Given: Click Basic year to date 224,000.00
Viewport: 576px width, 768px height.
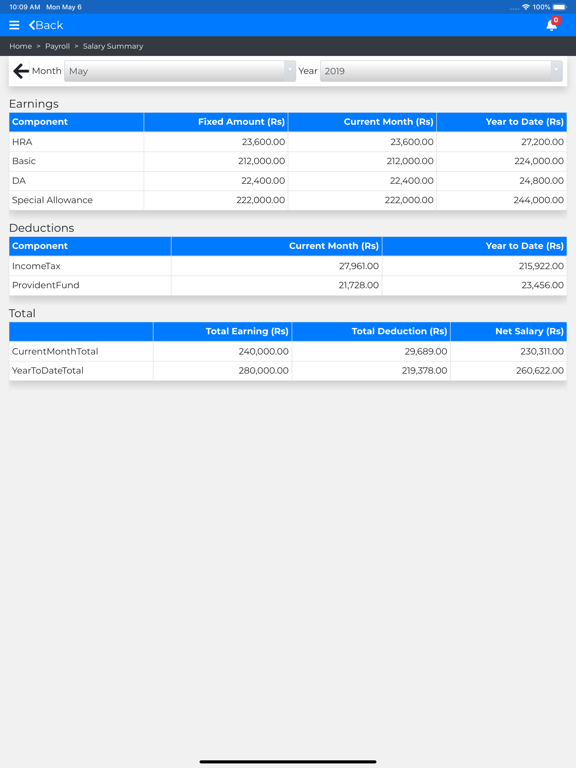Looking at the screenshot, I should (x=539, y=161).
